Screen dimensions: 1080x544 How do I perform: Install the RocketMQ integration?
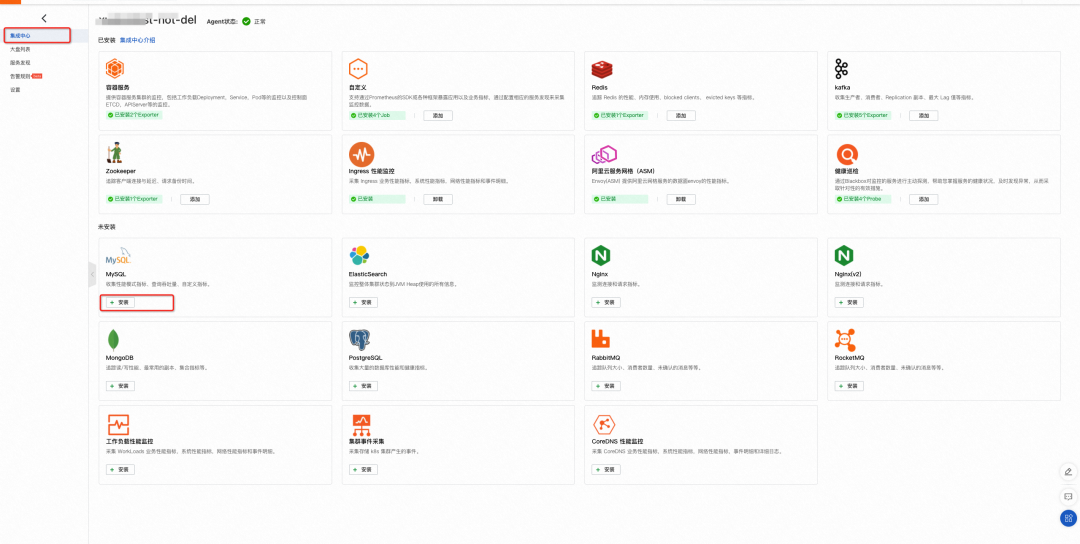849,386
